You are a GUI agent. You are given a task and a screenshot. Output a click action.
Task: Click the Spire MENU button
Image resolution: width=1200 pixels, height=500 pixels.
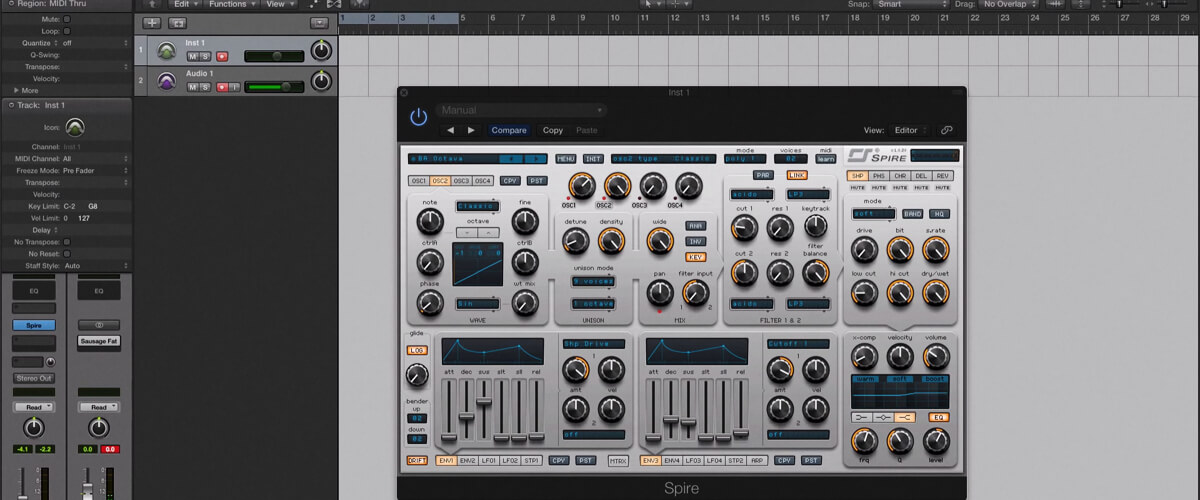pos(567,158)
